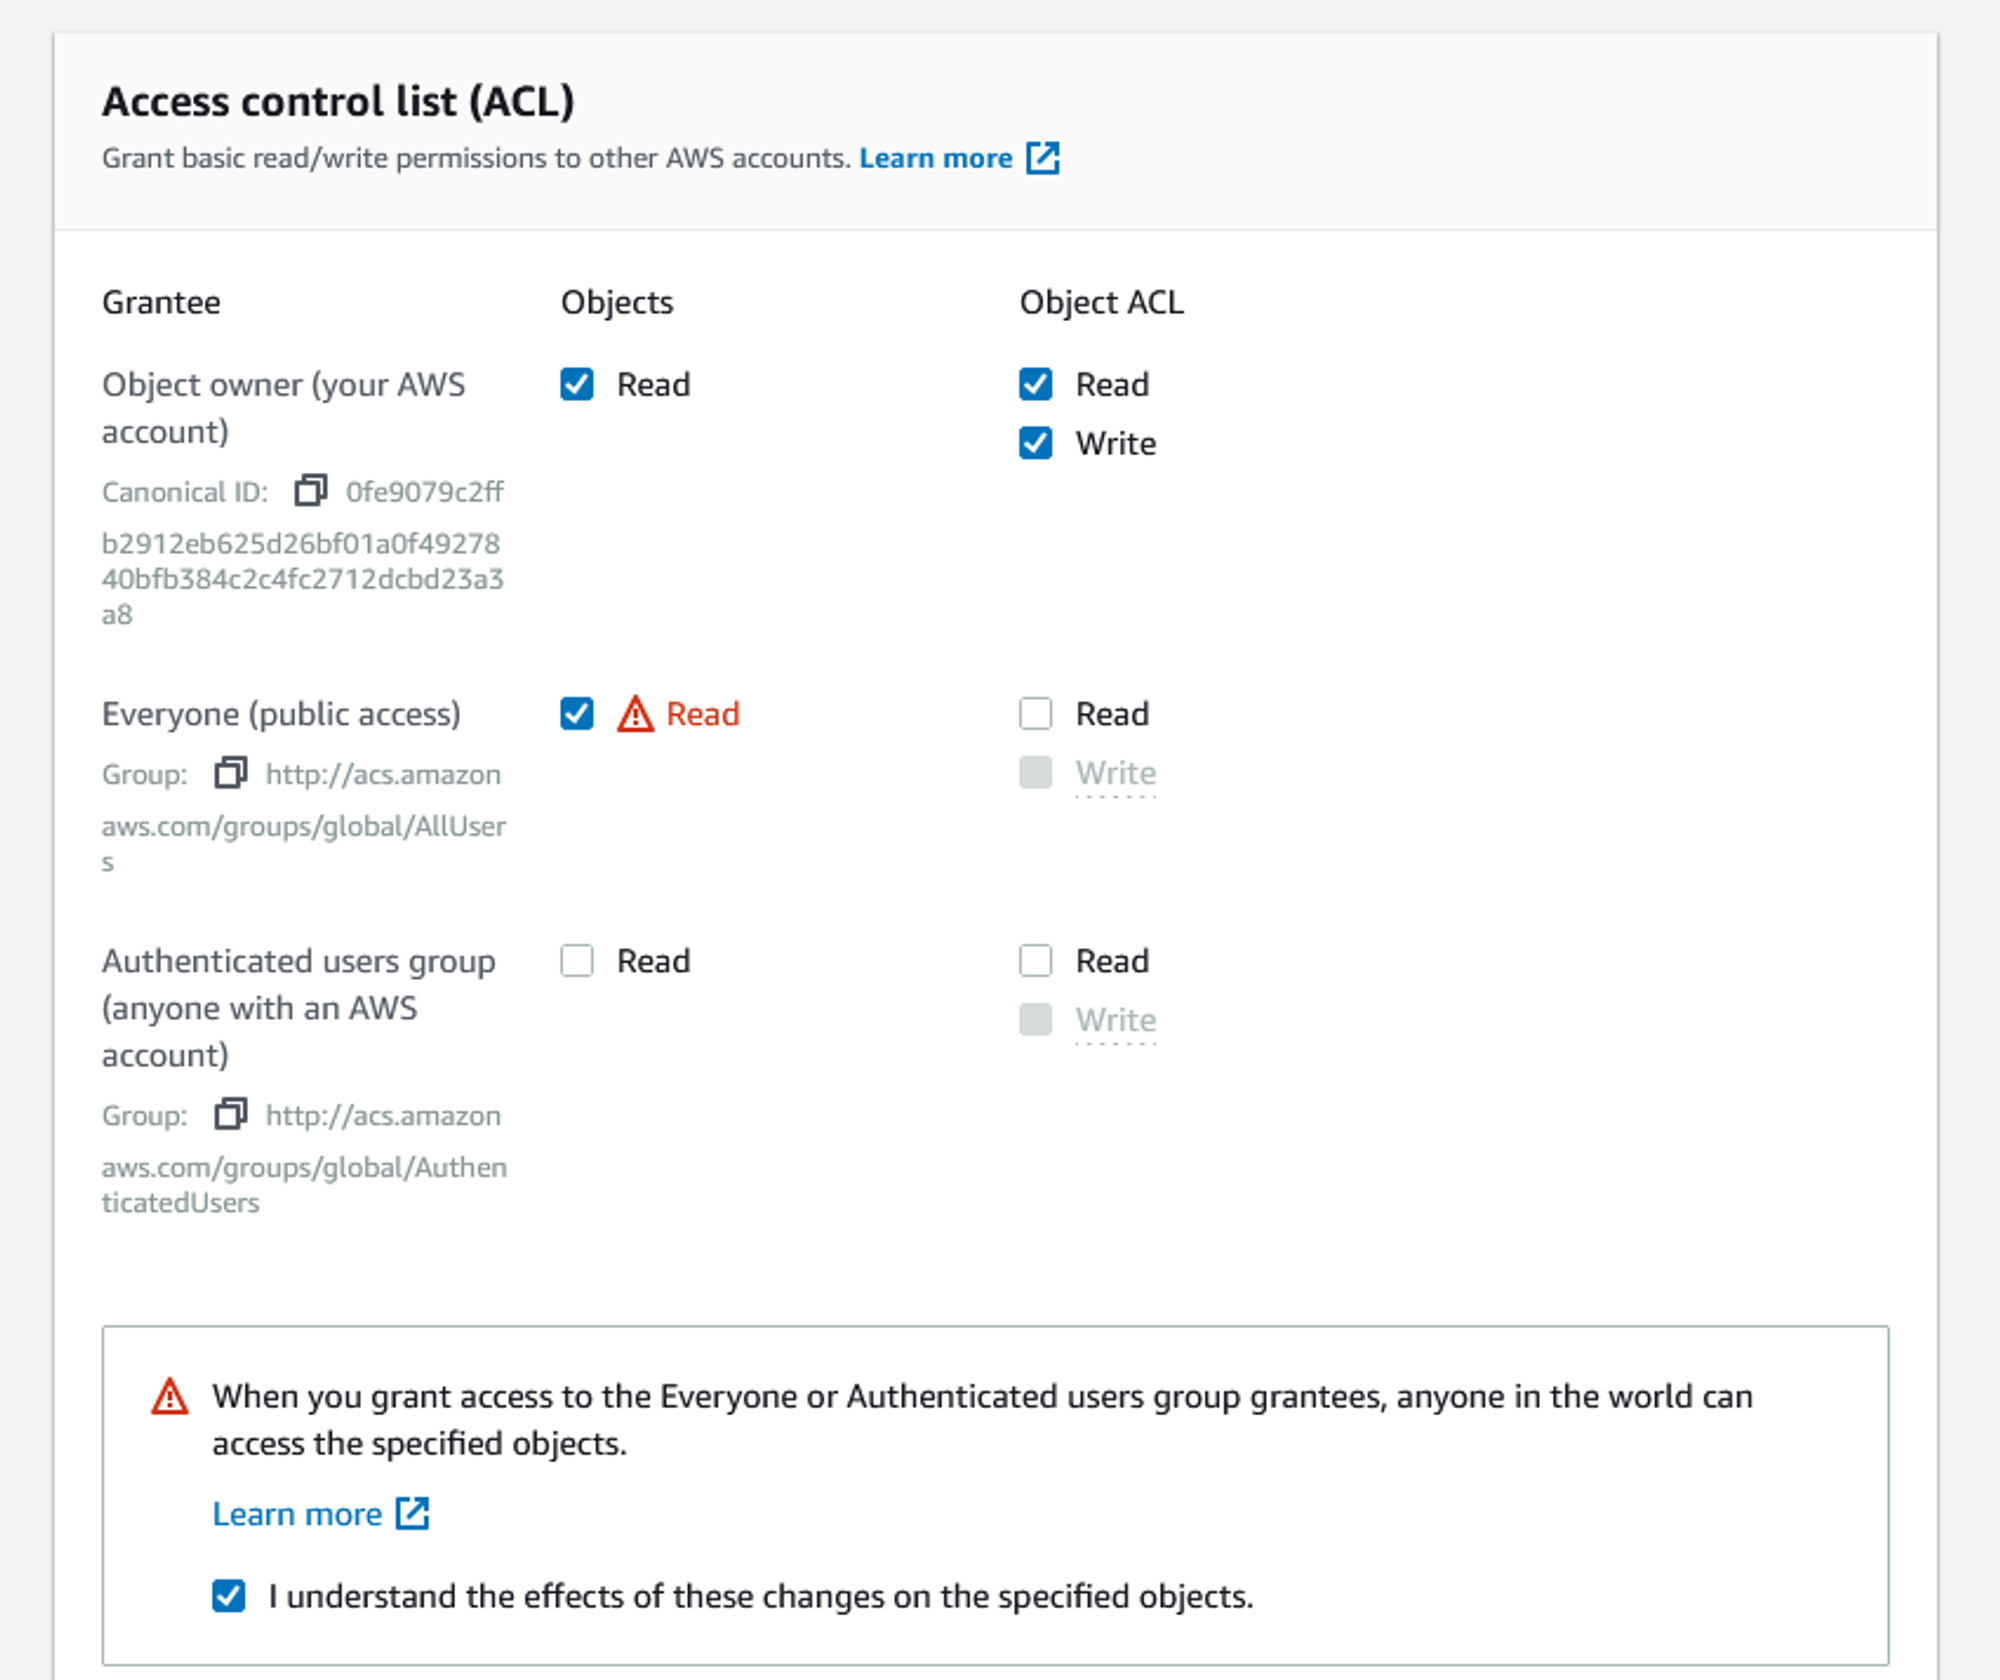Open the Learn more link in the ACL header

936,158
